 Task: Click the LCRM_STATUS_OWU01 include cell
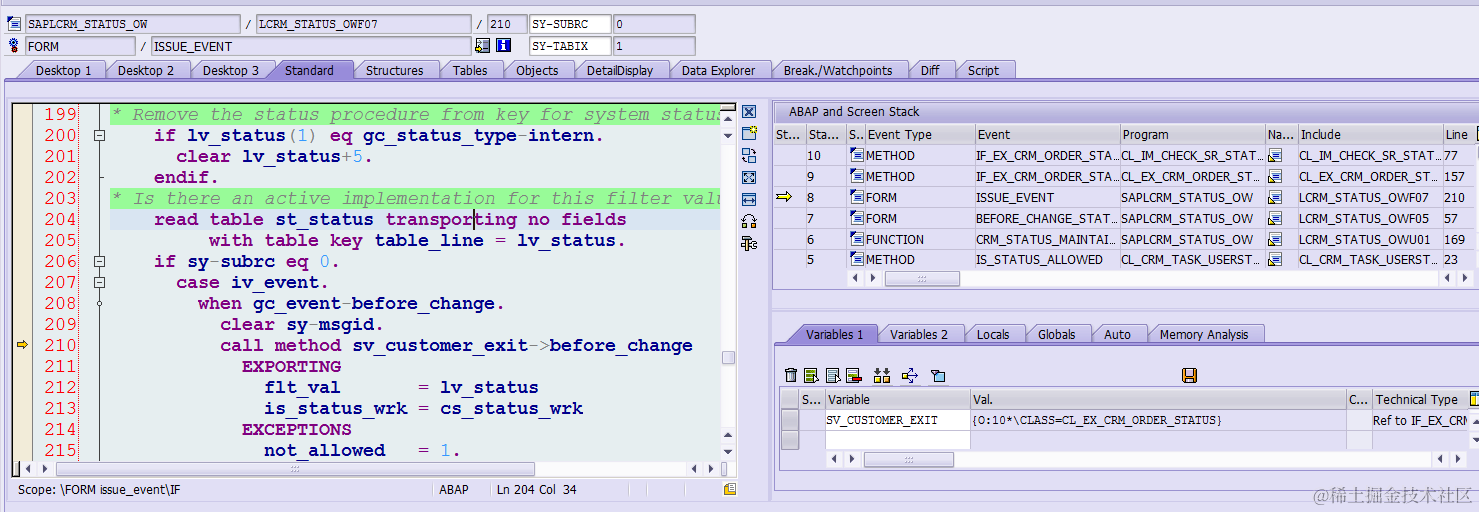[1369, 239]
